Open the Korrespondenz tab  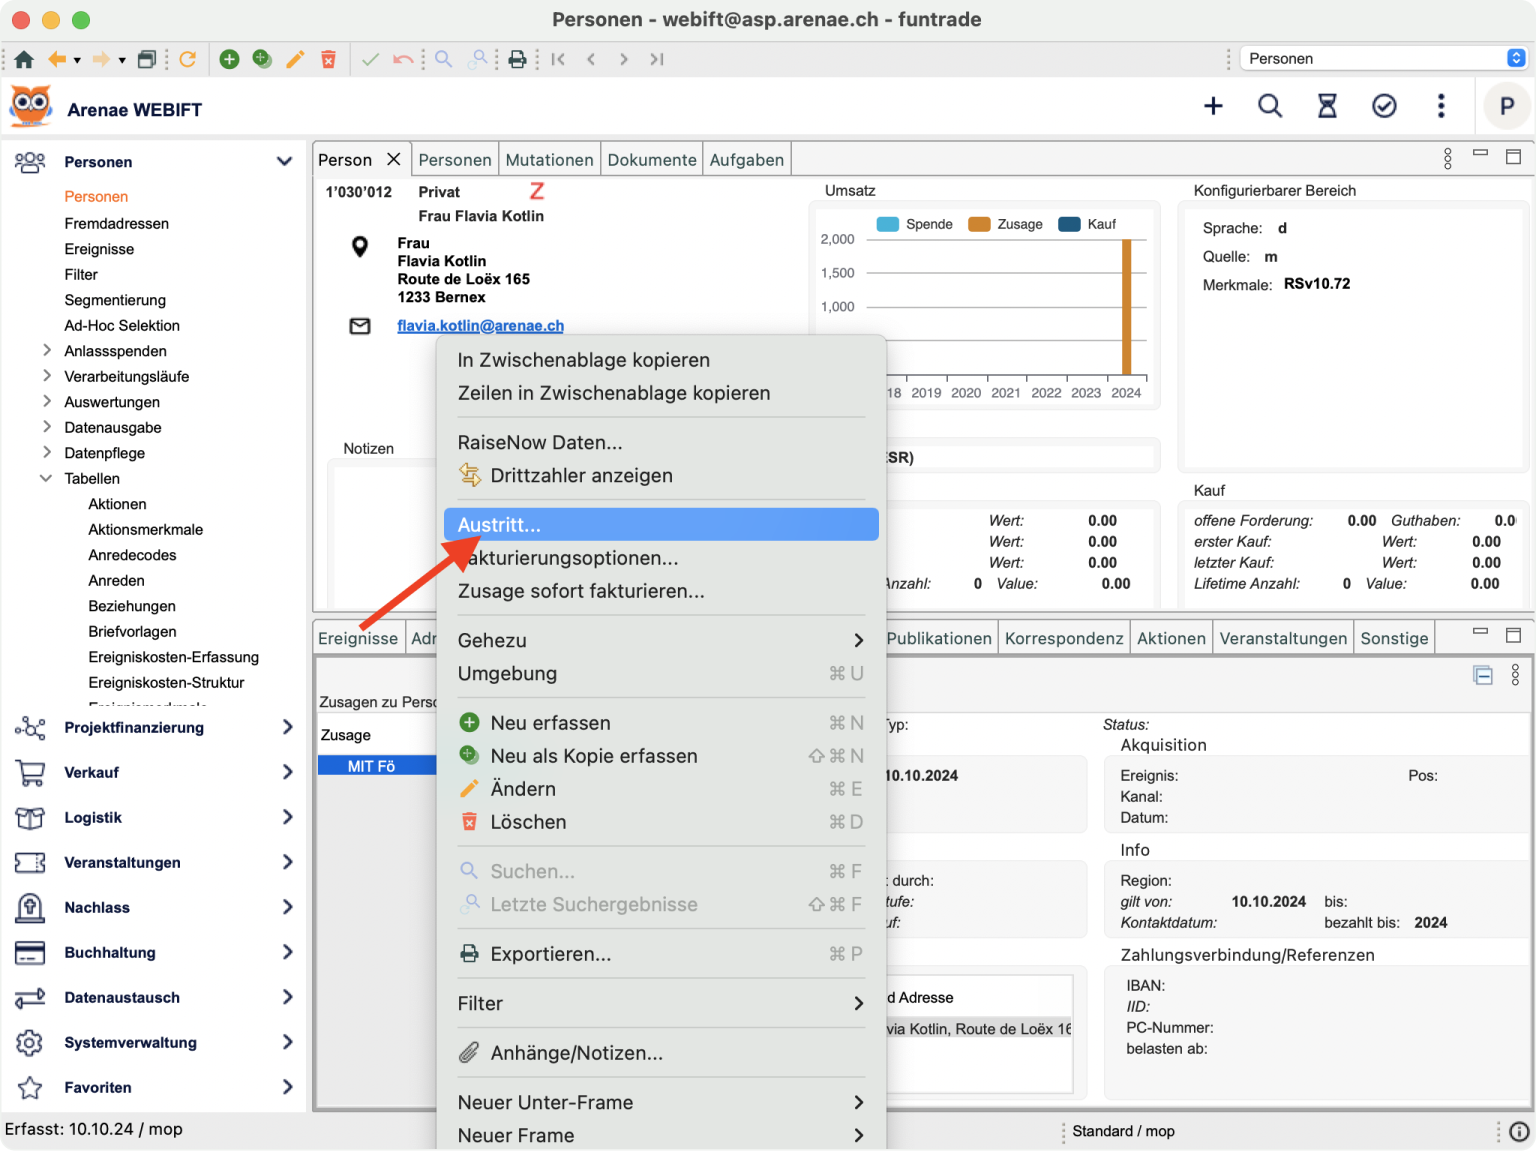pos(1063,638)
